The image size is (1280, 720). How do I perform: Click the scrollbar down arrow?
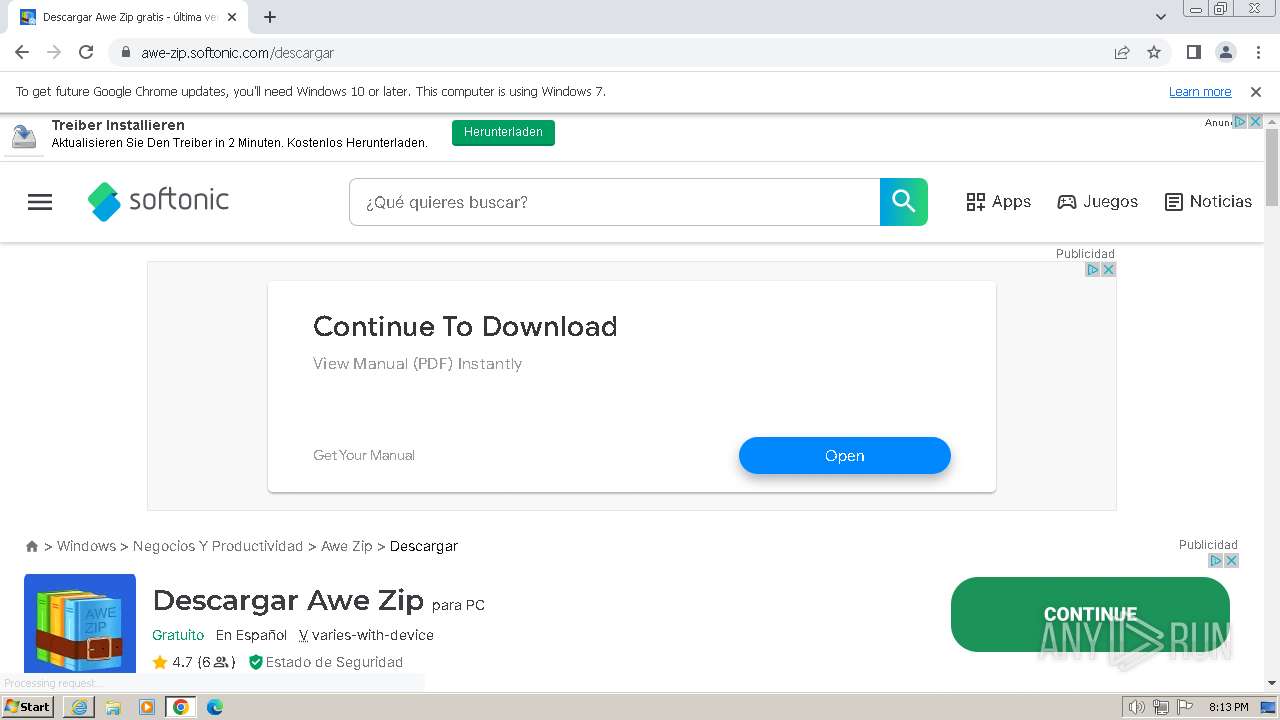[1272, 683]
